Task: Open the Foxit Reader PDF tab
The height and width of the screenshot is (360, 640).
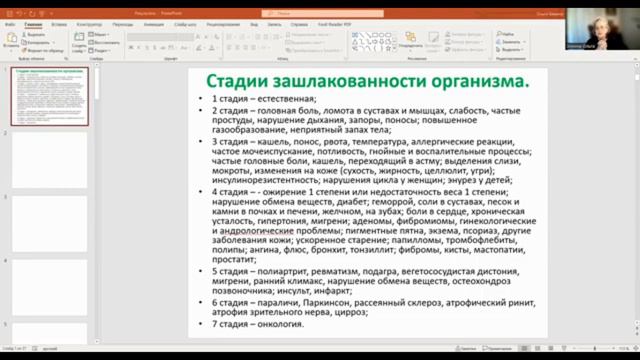Action: 334,25
